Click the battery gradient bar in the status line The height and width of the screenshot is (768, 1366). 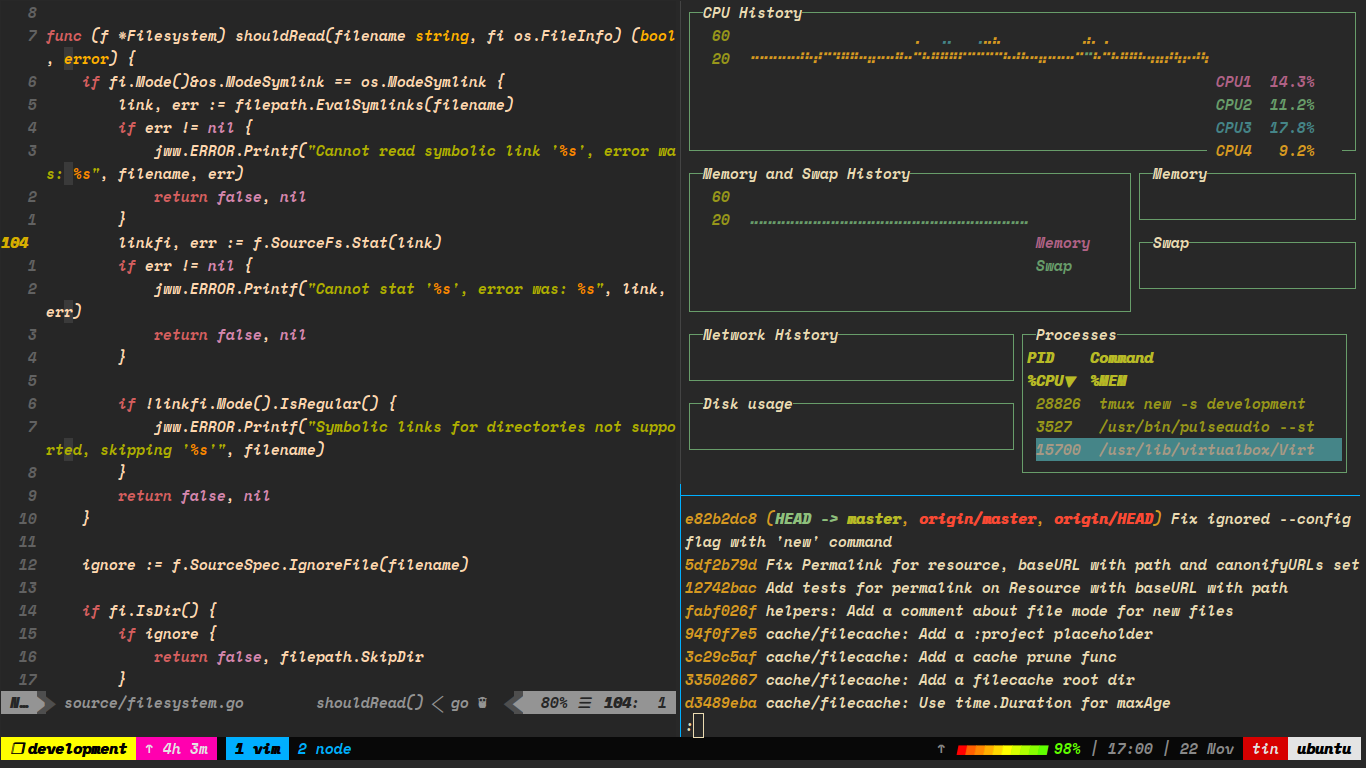click(1002, 749)
